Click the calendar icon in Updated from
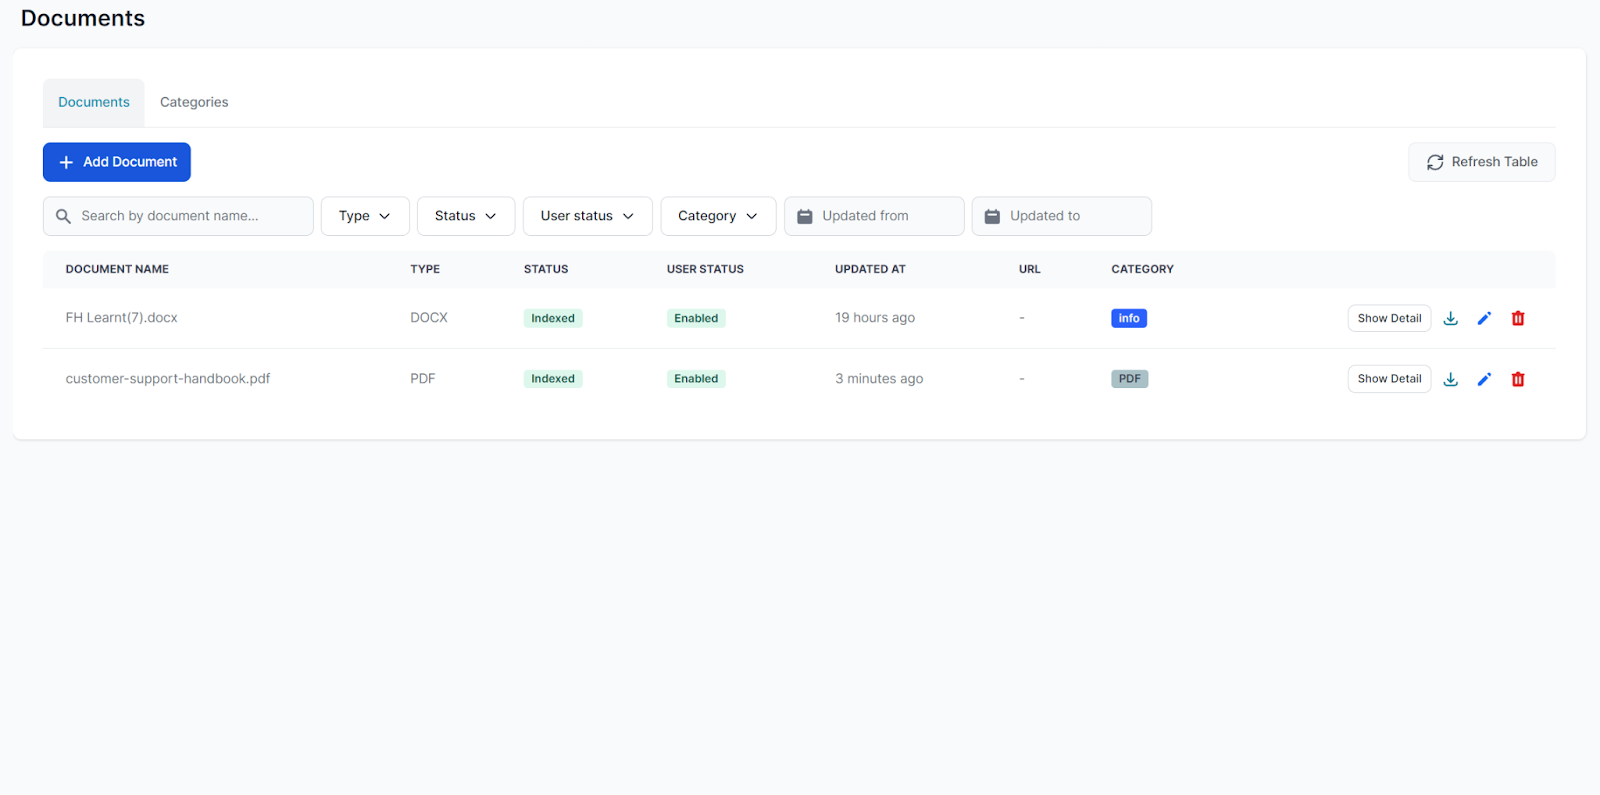The height and width of the screenshot is (795, 1600). coord(805,216)
